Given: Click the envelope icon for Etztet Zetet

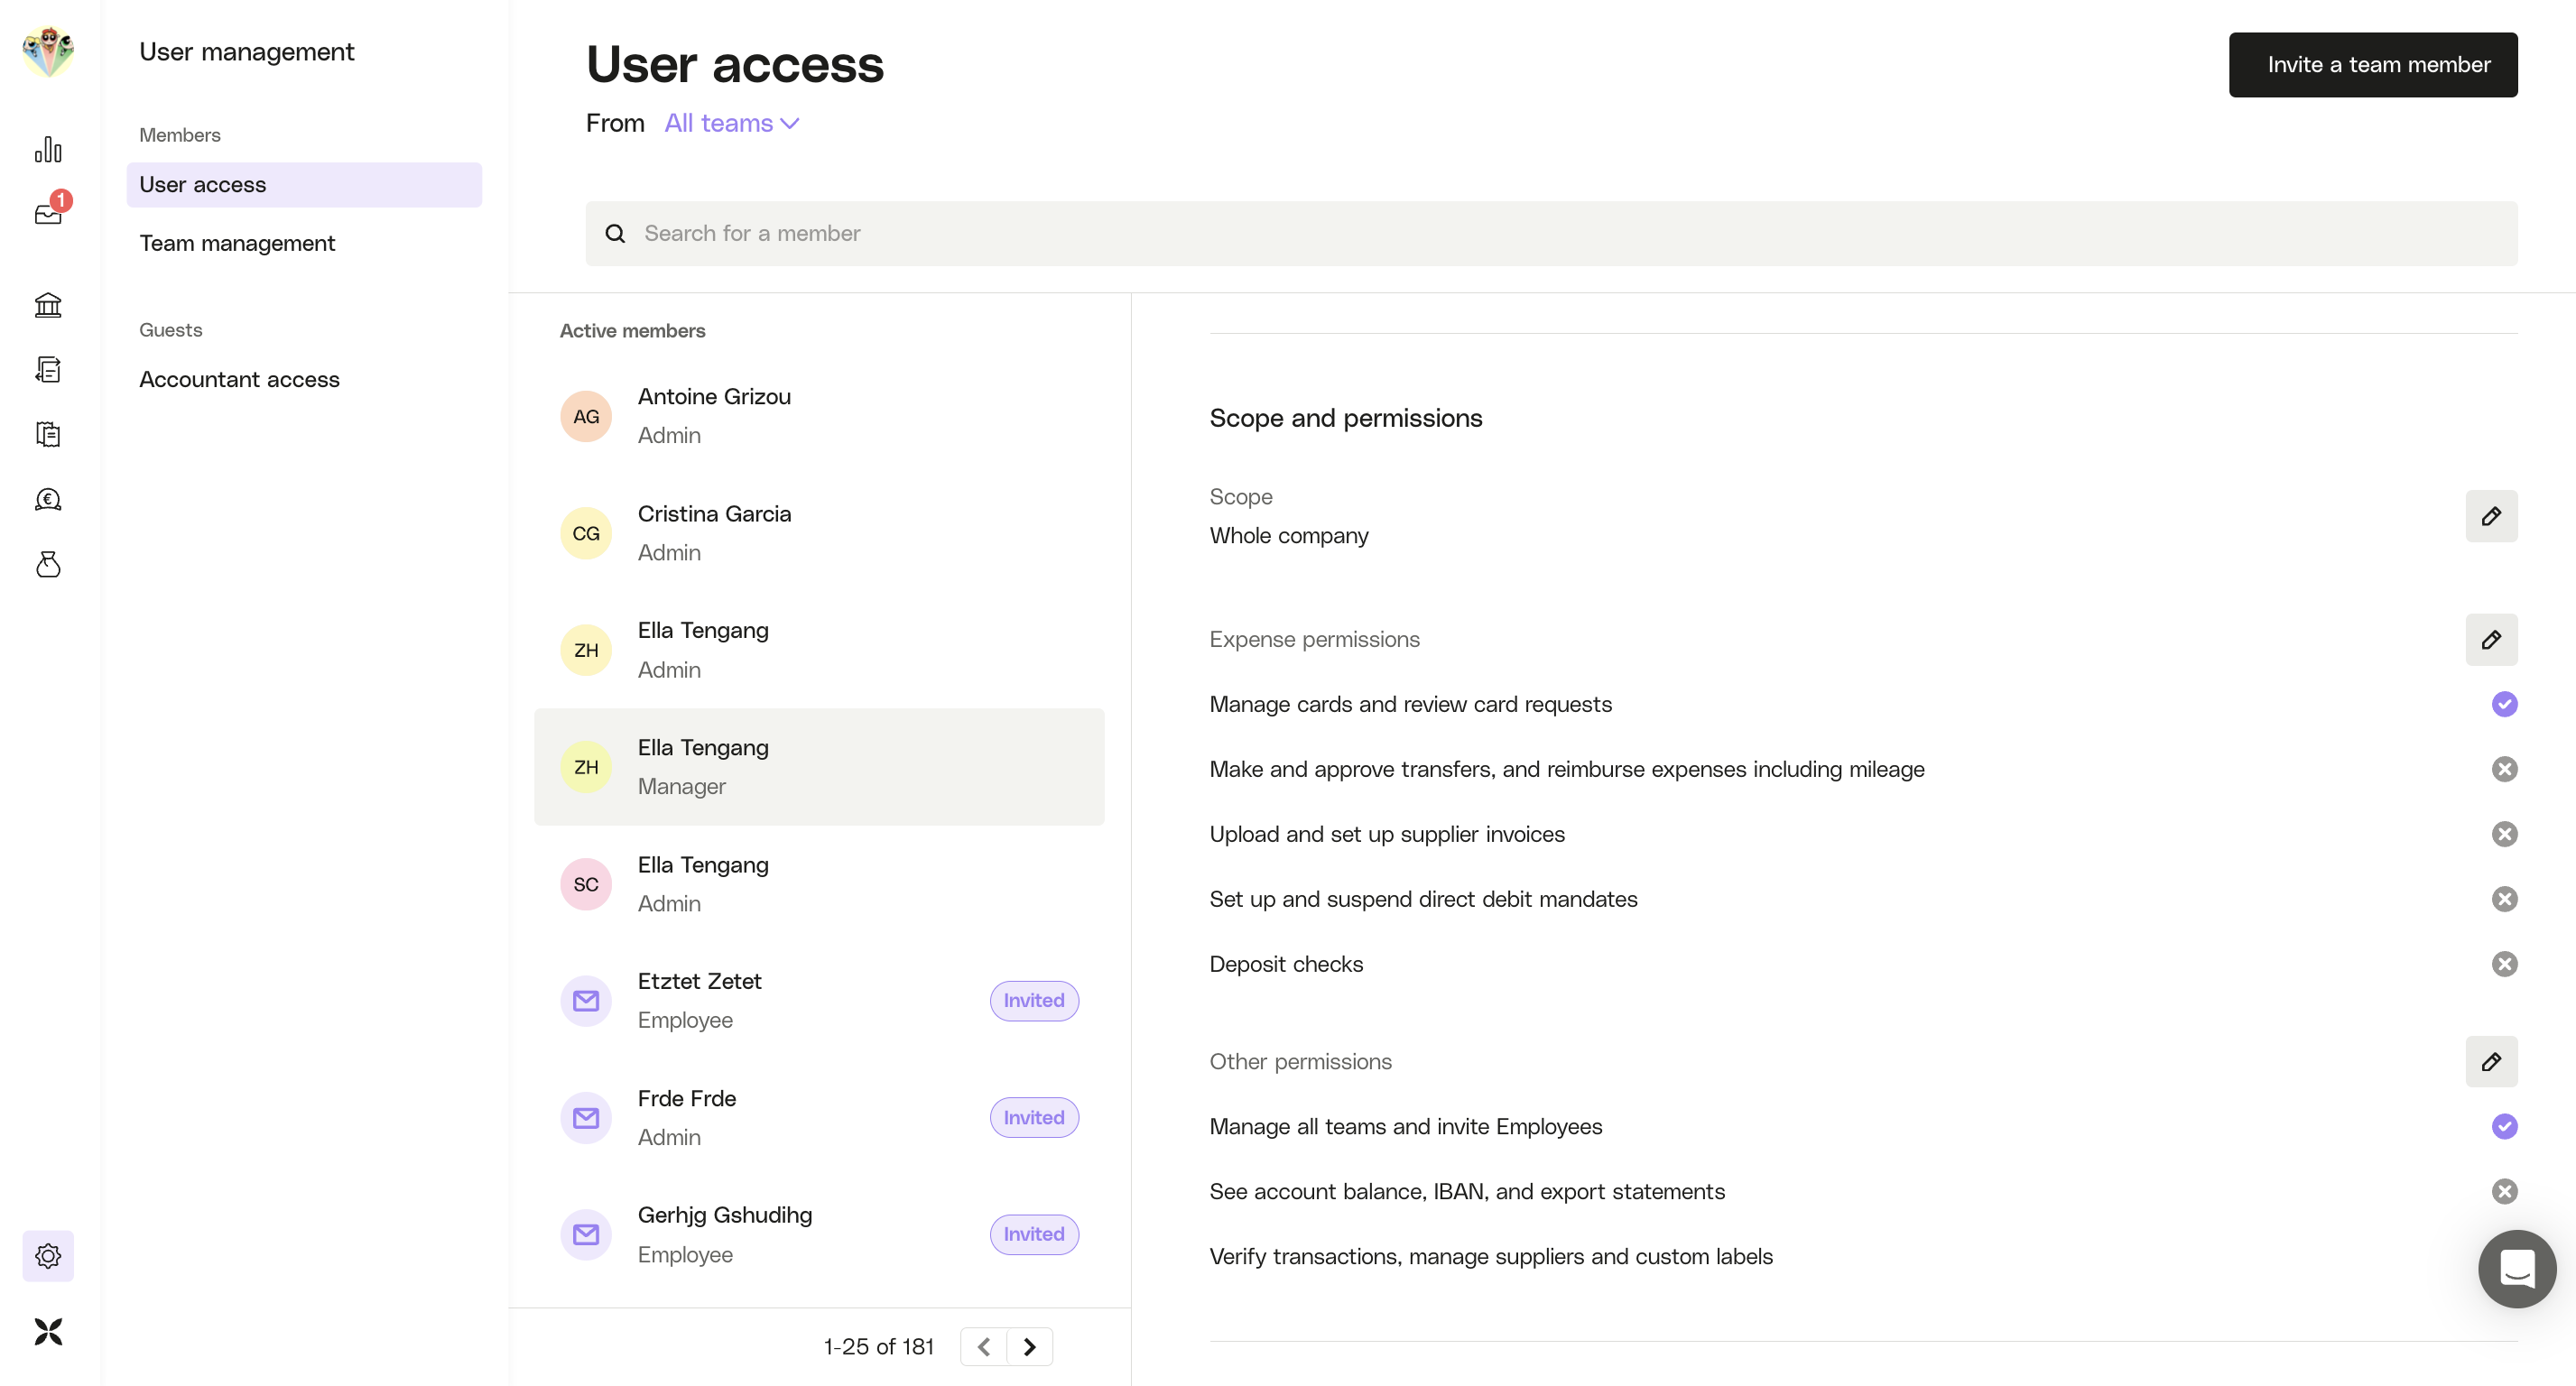Looking at the screenshot, I should pyautogui.click(x=586, y=1001).
